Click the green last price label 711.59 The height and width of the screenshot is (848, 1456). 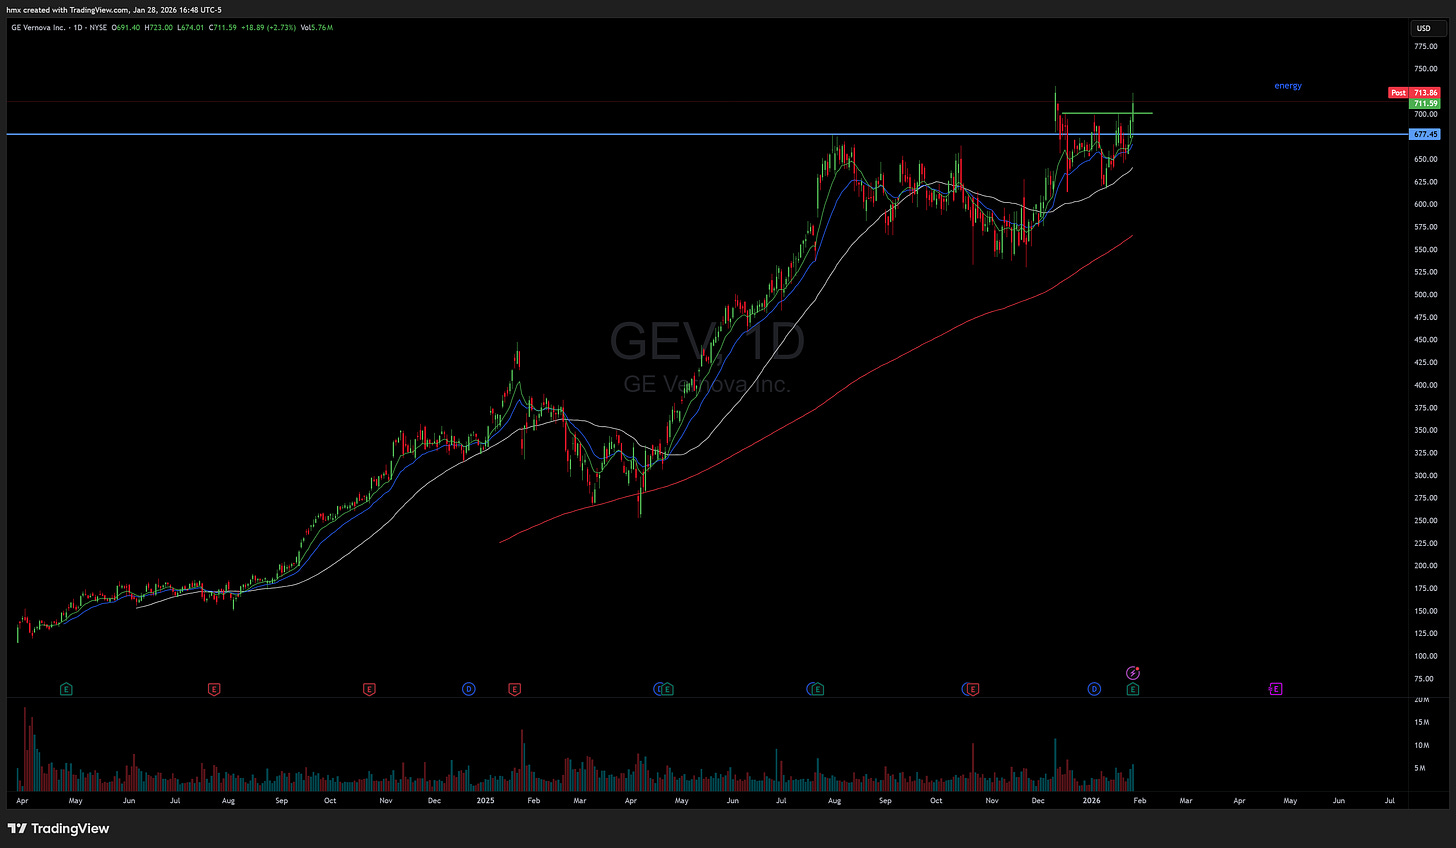(1424, 103)
